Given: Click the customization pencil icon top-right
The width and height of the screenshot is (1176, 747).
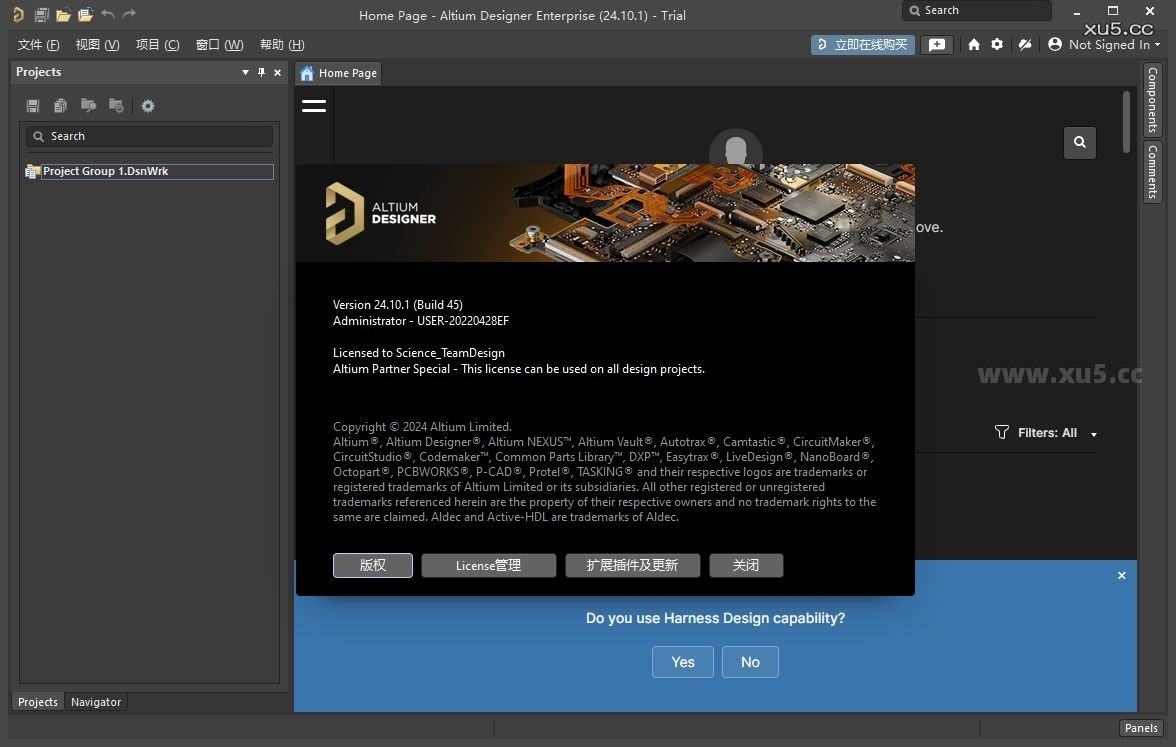Looking at the screenshot, I should tap(1024, 44).
